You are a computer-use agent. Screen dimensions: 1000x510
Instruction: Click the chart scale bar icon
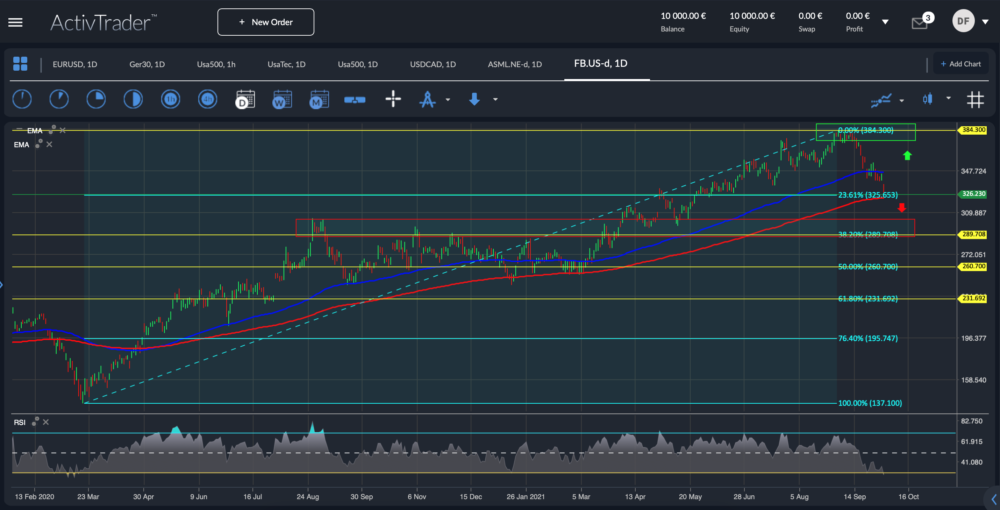(355, 99)
